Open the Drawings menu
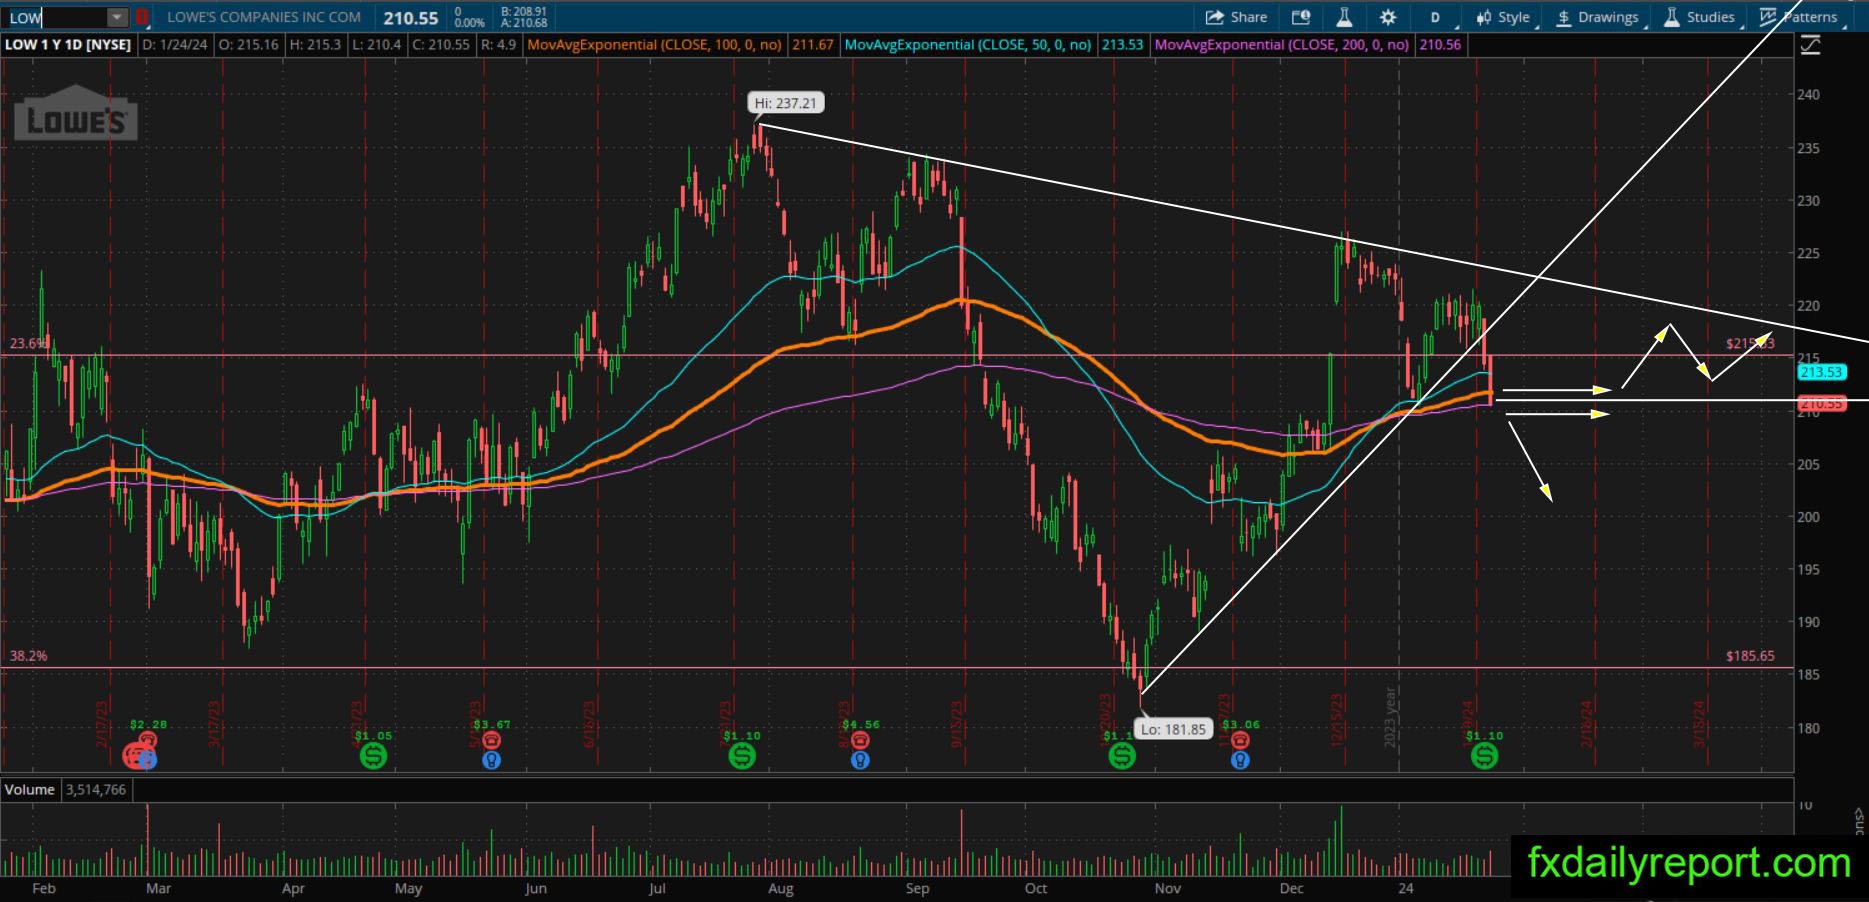Viewport: 1869px width, 902px height. pyautogui.click(x=1600, y=17)
